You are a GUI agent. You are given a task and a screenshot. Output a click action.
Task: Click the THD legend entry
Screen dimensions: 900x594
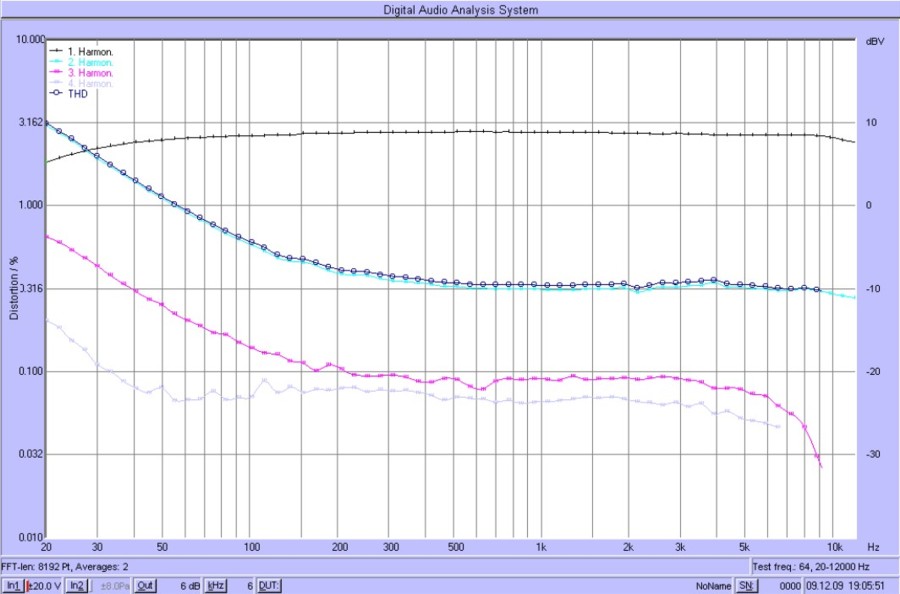point(78,94)
